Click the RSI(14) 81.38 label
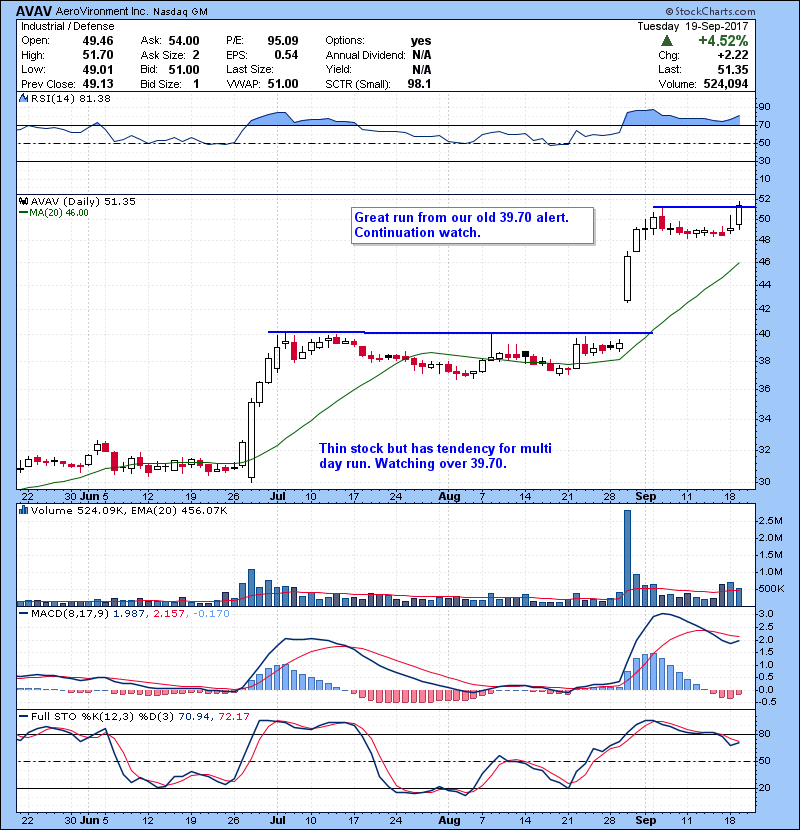The width and height of the screenshot is (800, 830). (x=71, y=98)
